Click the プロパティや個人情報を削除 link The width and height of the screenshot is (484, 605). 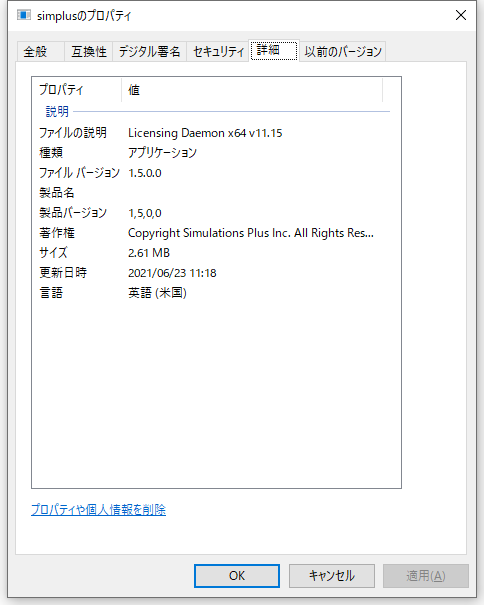pos(98,510)
